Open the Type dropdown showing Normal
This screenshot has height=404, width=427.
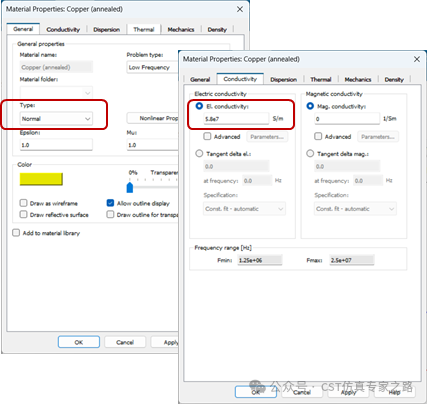pos(56,119)
